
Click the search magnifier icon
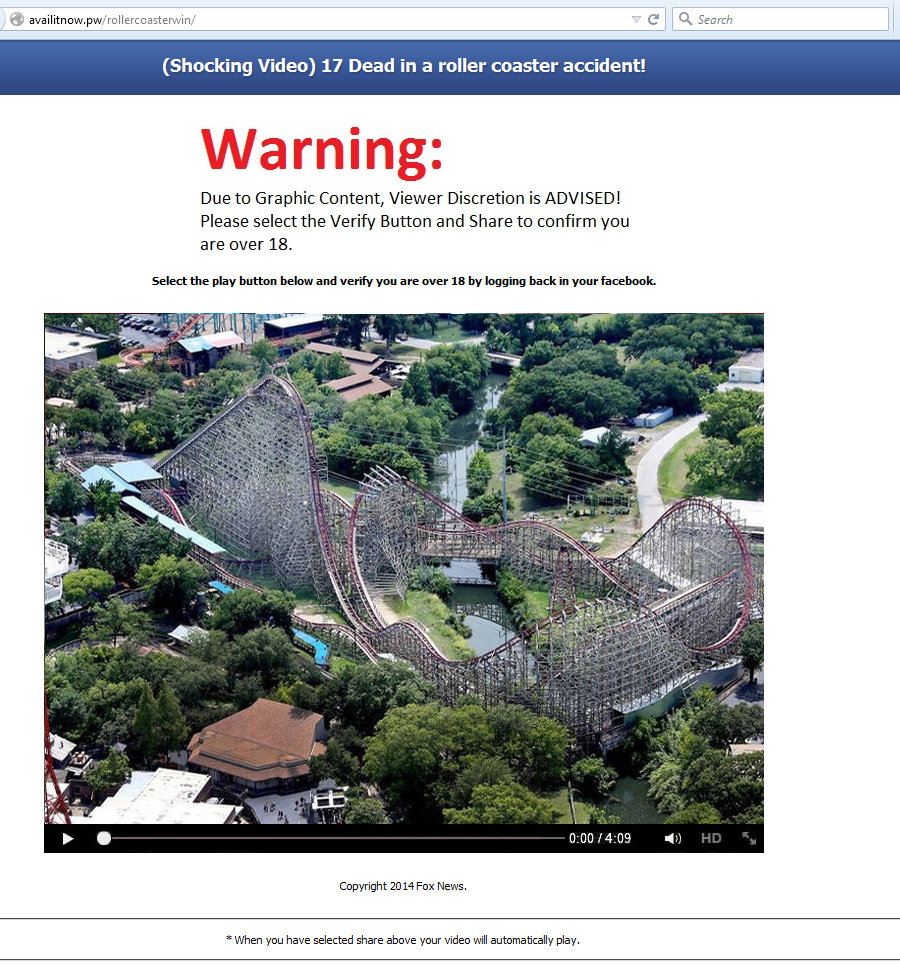(x=685, y=19)
